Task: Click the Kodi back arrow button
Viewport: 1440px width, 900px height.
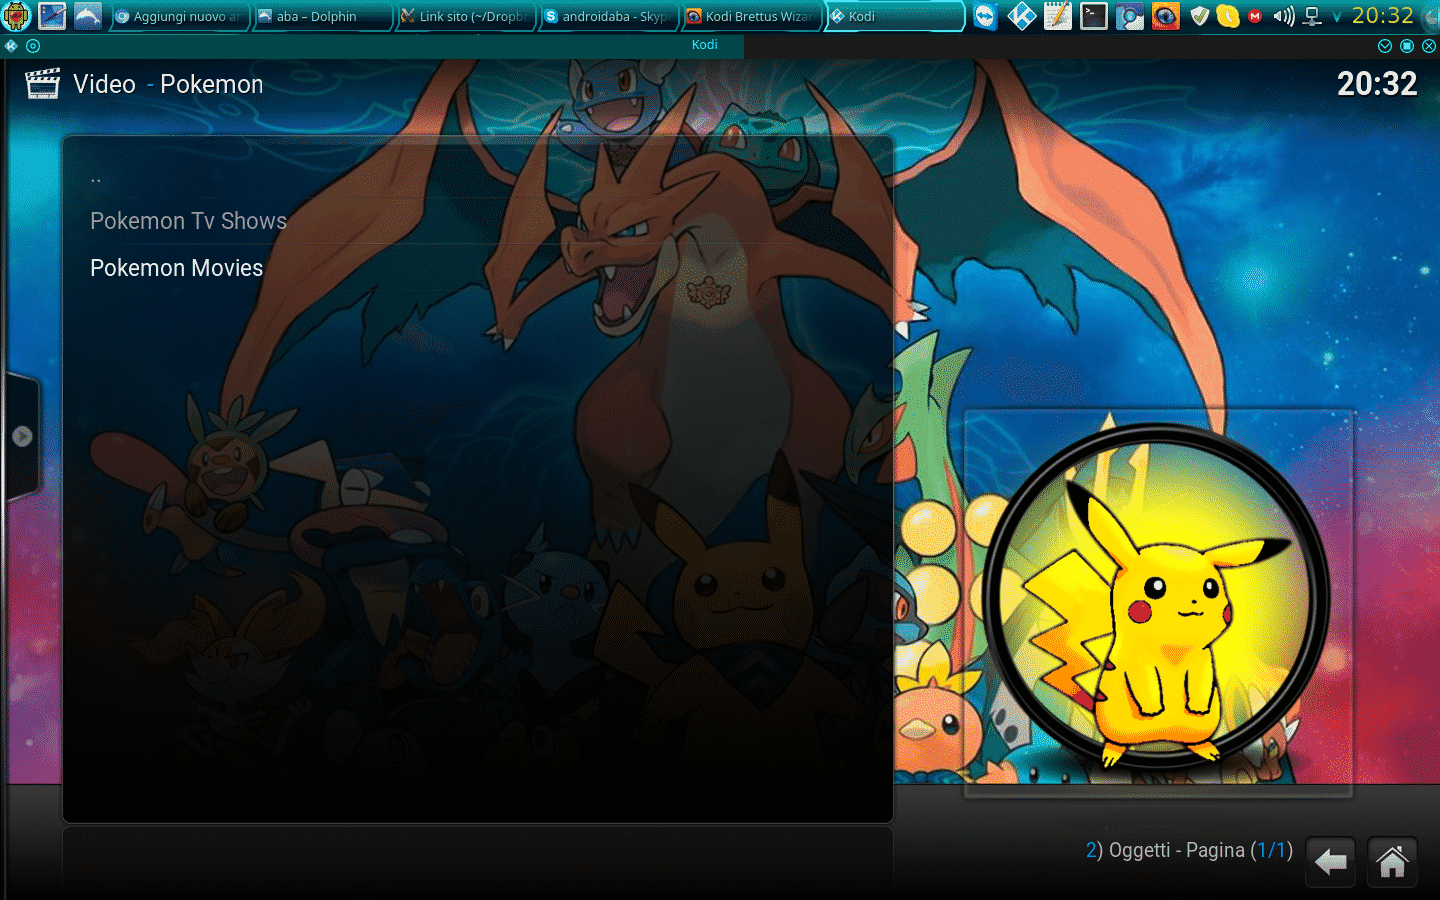Action: point(1330,862)
